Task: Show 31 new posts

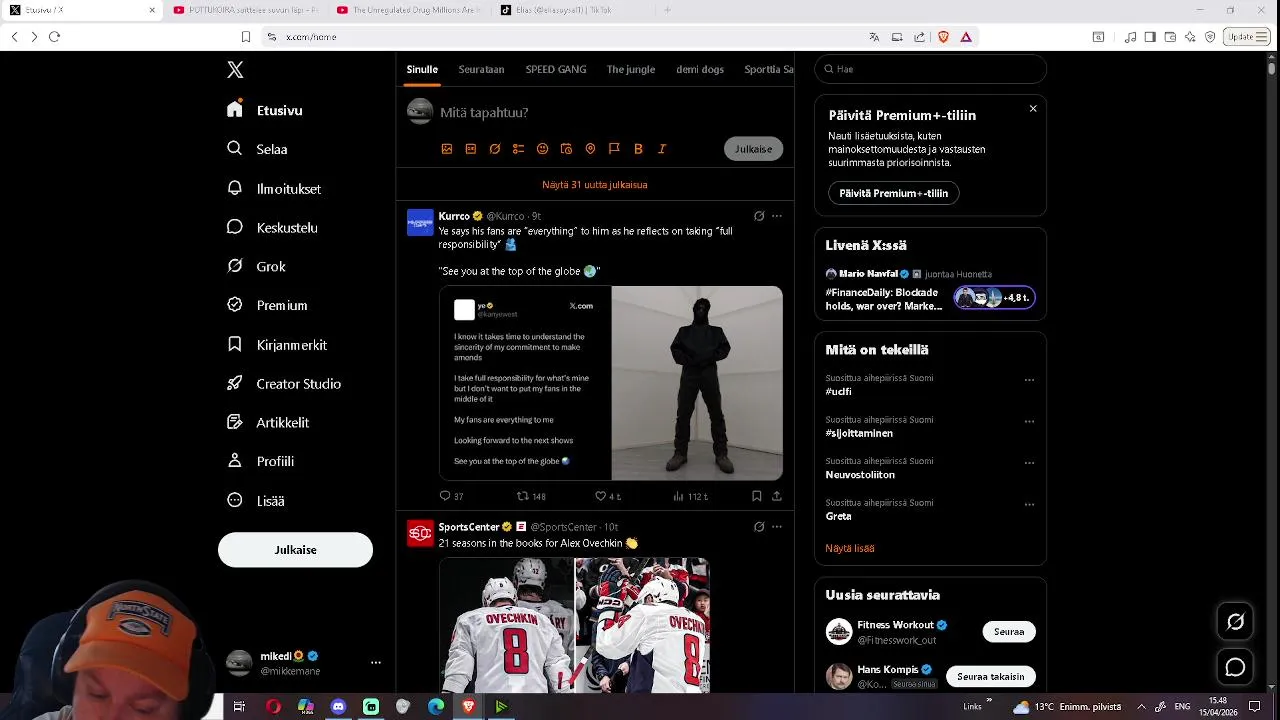Action: click(x=595, y=185)
